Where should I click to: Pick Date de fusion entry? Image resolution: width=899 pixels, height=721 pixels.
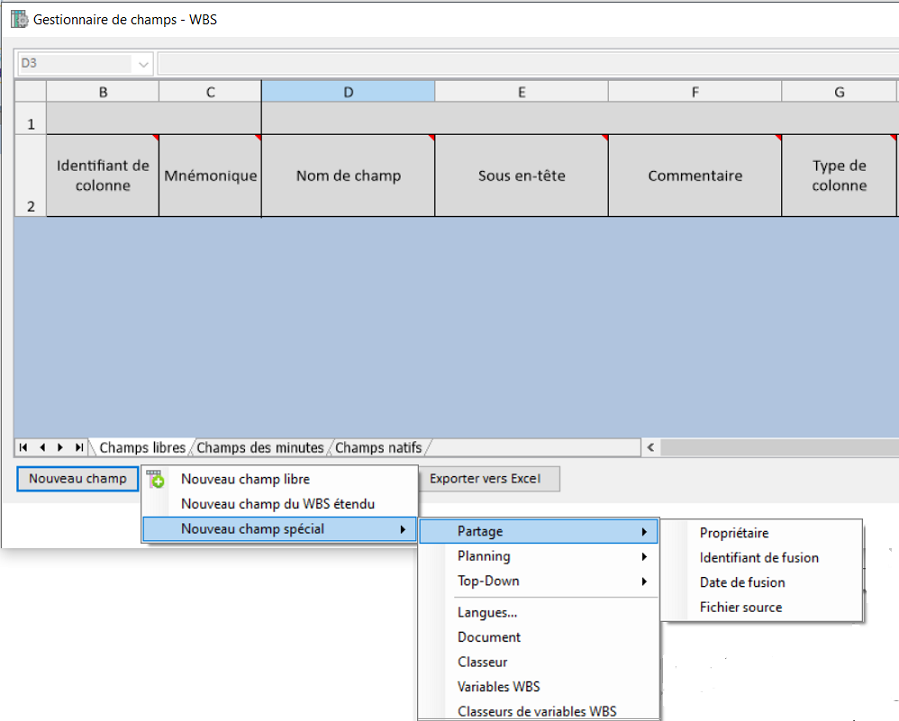[742, 582]
